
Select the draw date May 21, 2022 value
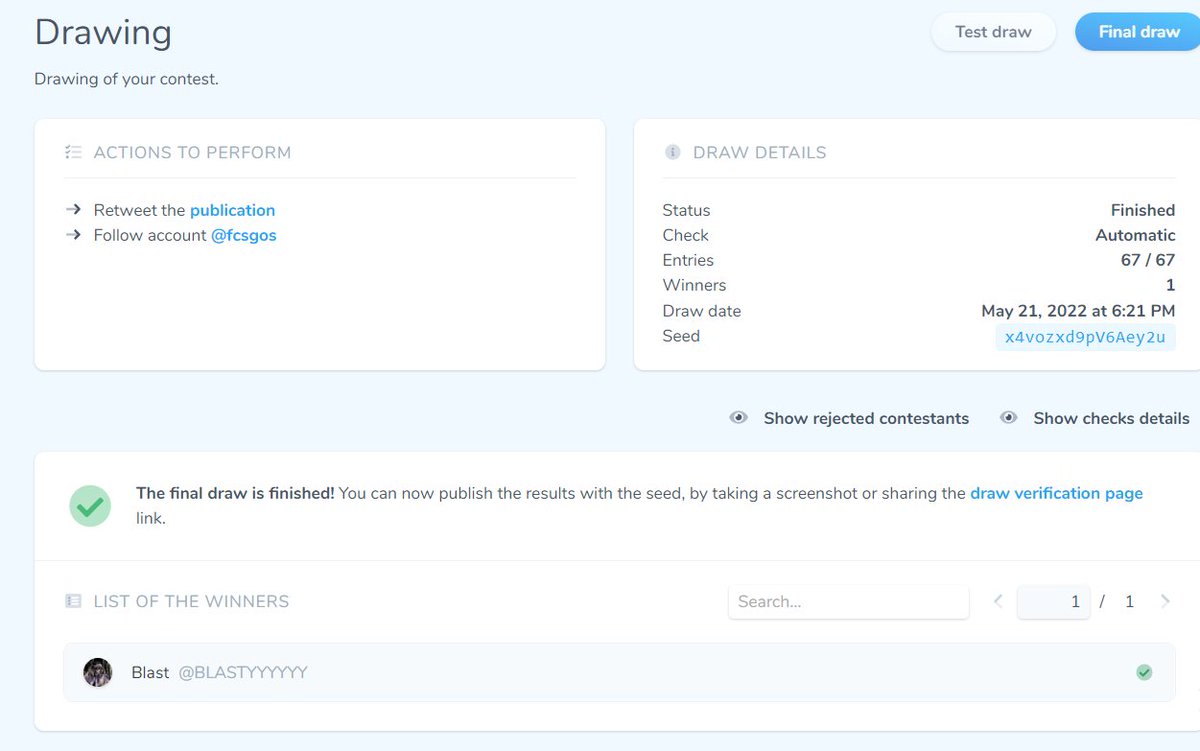1078,311
